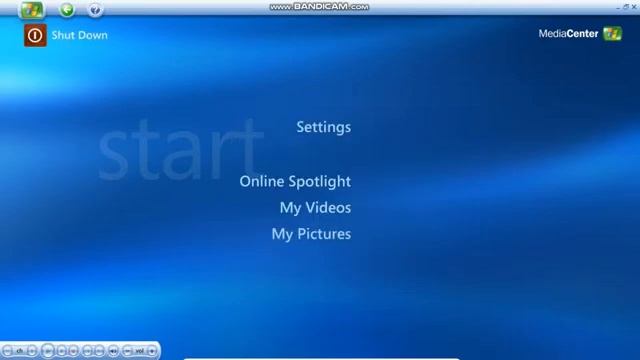Select Online Spotlight menu entry
Image resolution: width=640 pixels, height=360 pixels.
coord(295,182)
